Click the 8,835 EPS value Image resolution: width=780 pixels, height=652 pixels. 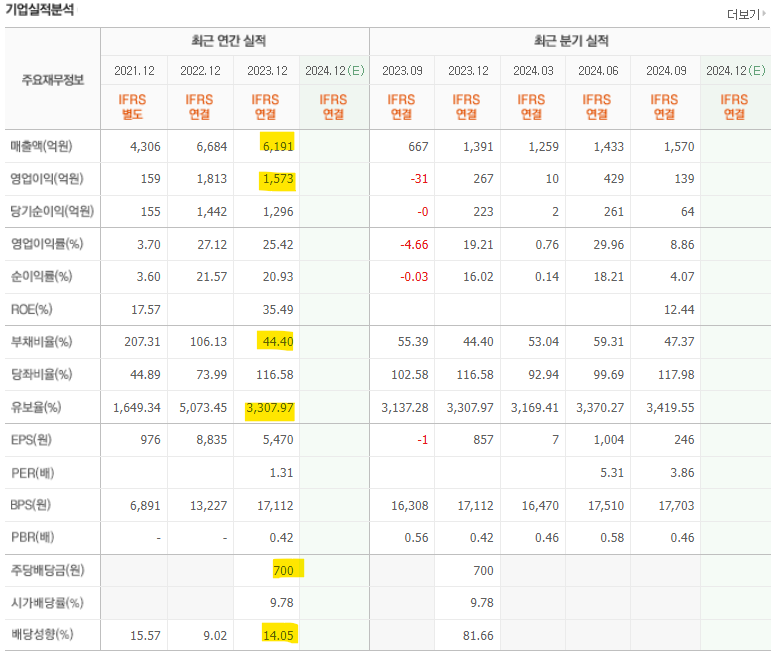(211, 440)
